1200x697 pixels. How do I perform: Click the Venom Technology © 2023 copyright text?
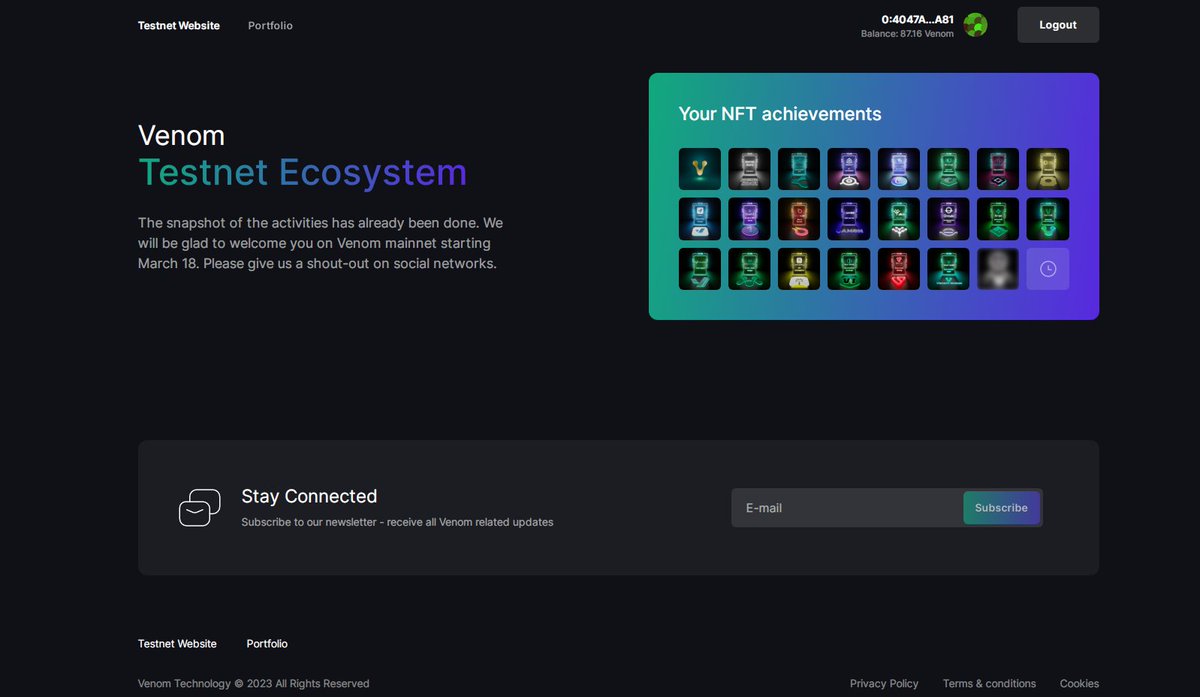254,684
